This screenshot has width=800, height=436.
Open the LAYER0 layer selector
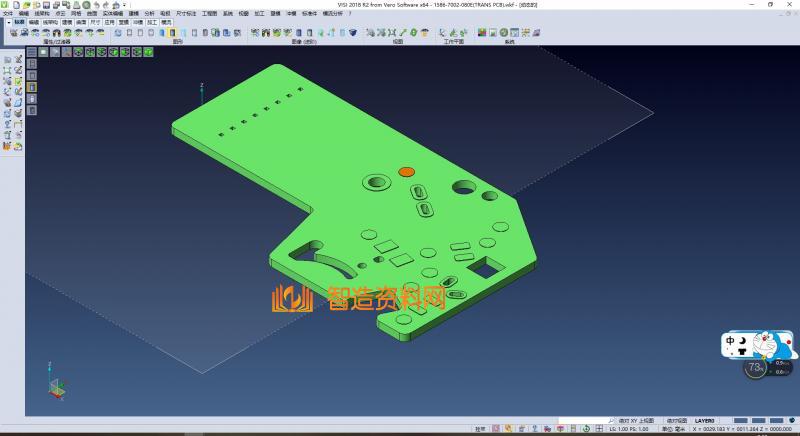705,421
